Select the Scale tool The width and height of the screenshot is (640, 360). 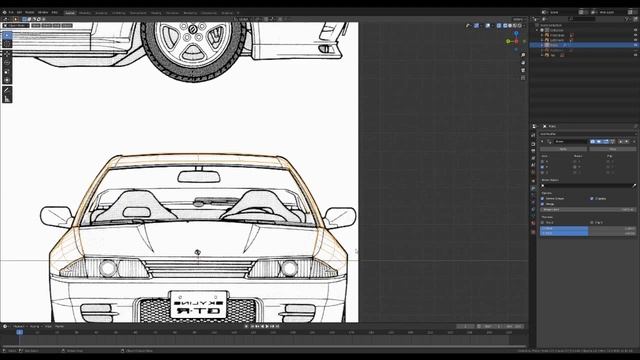7,71
